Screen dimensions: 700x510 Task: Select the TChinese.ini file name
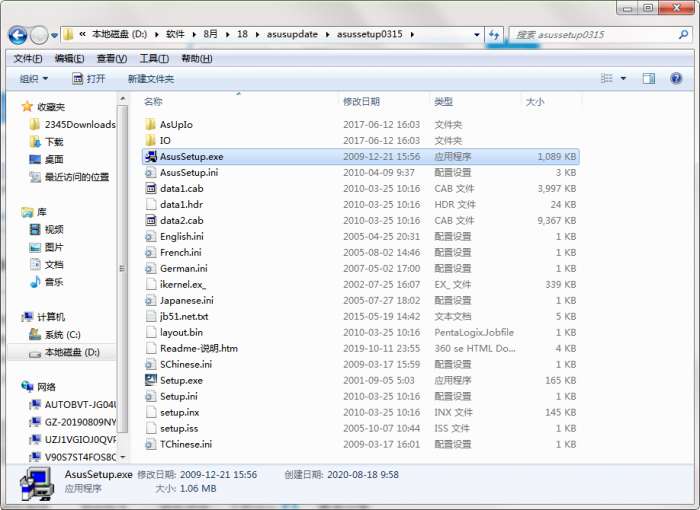click(186, 444)
